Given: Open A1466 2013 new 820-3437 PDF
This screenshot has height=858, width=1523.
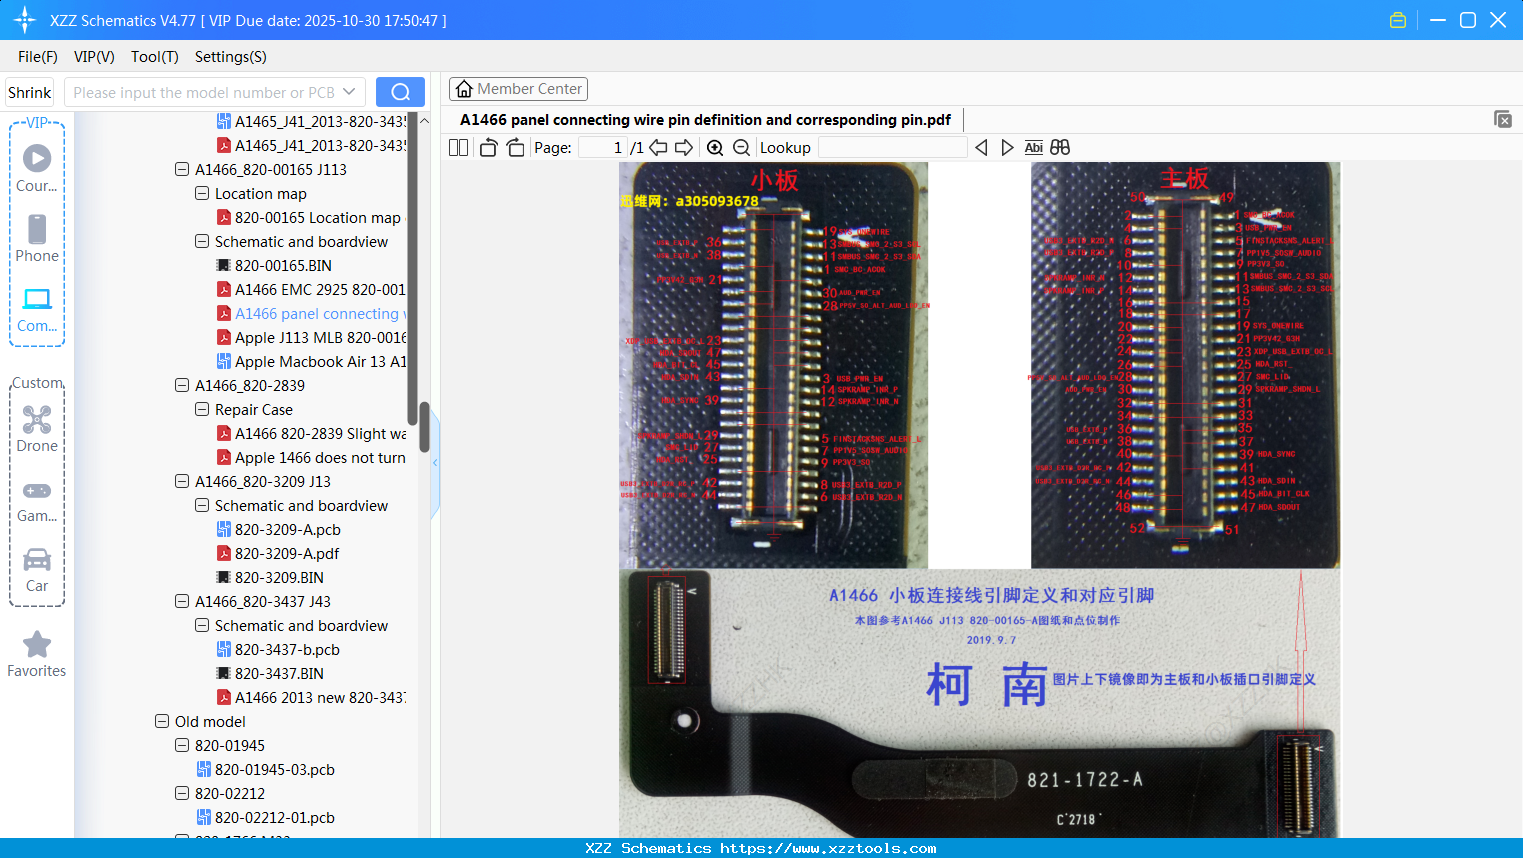Looking at the screenshot, I should [311, 698].
